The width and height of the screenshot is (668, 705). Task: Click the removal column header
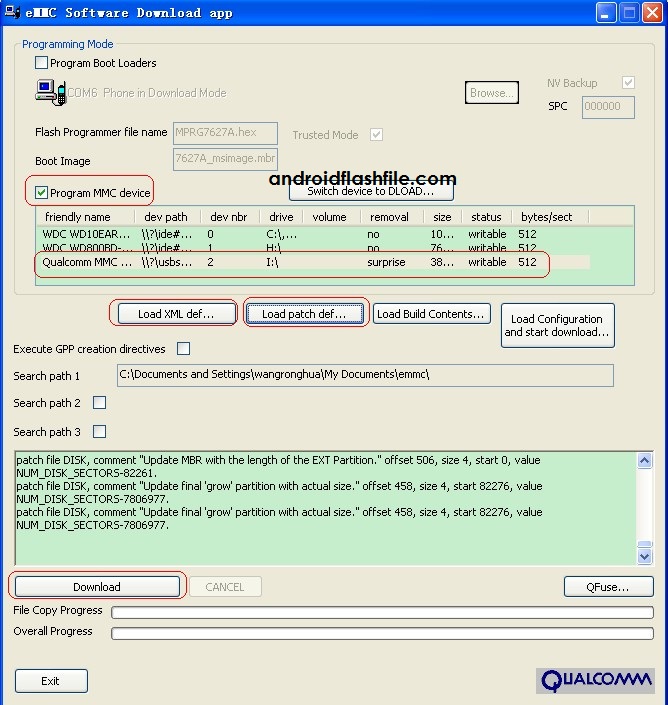(x=392, y=217)
